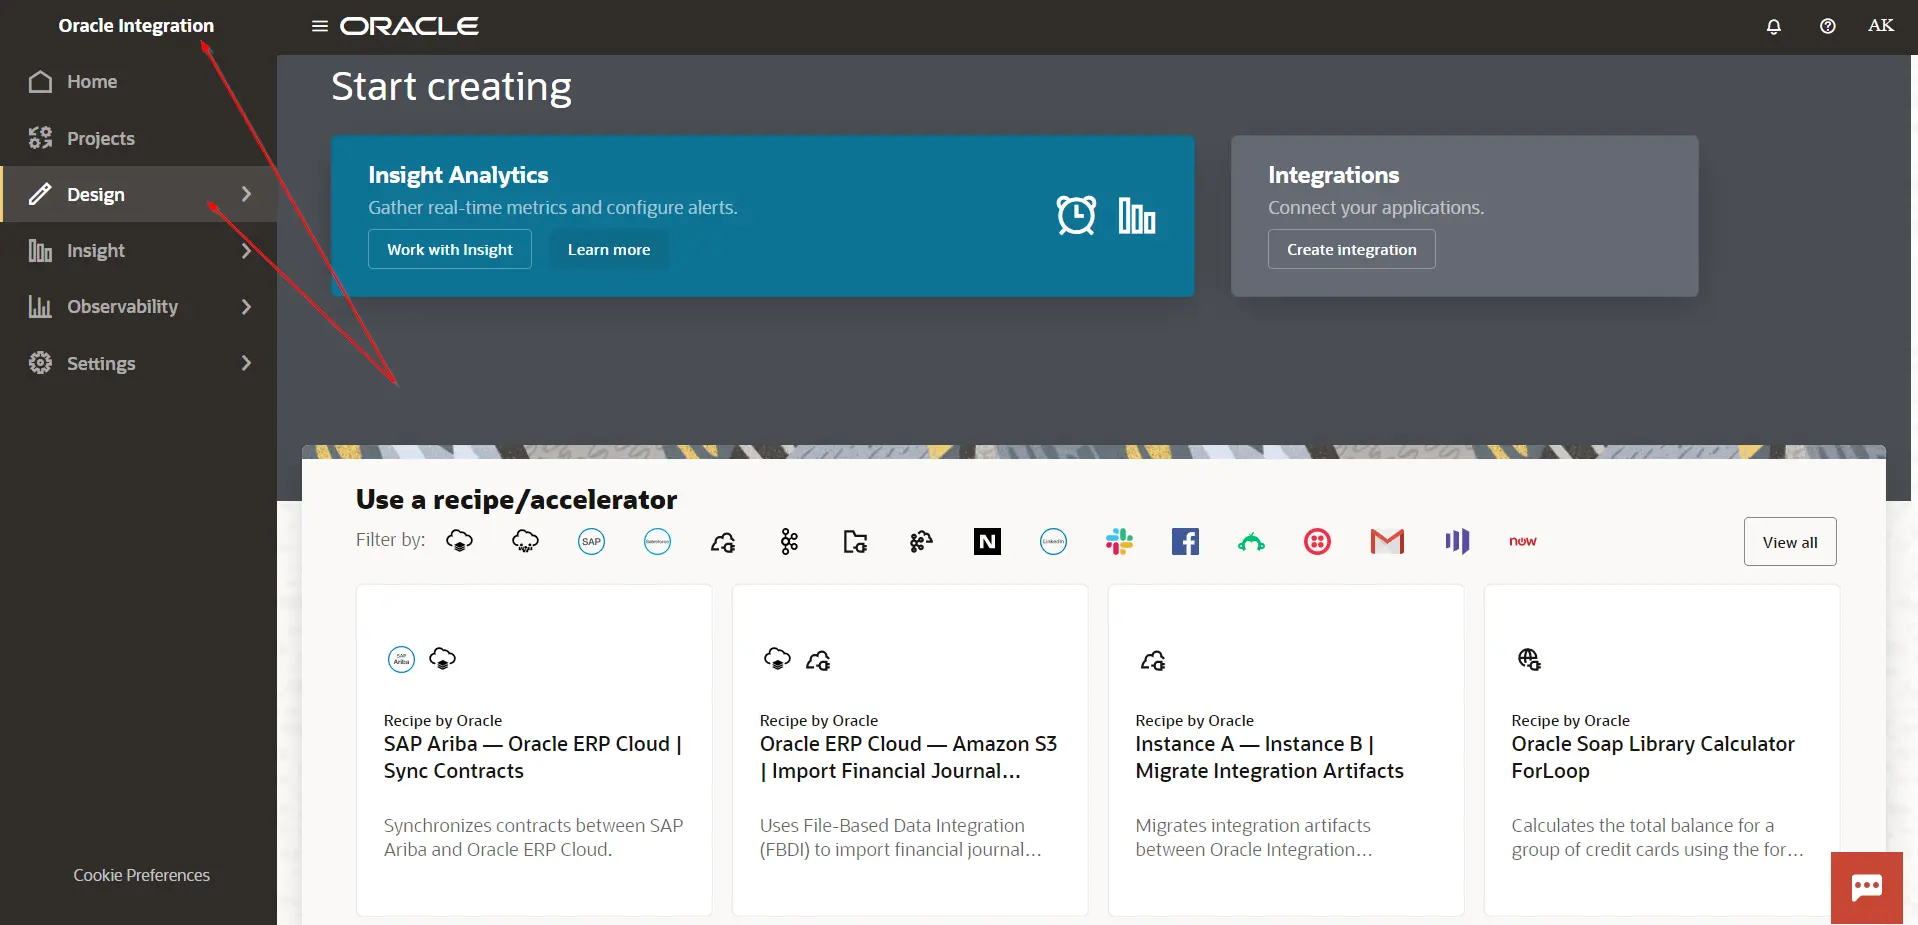Screen dimensions: 1918x925
Task: Go to Home in sidebar
Action: coord(92,82)
